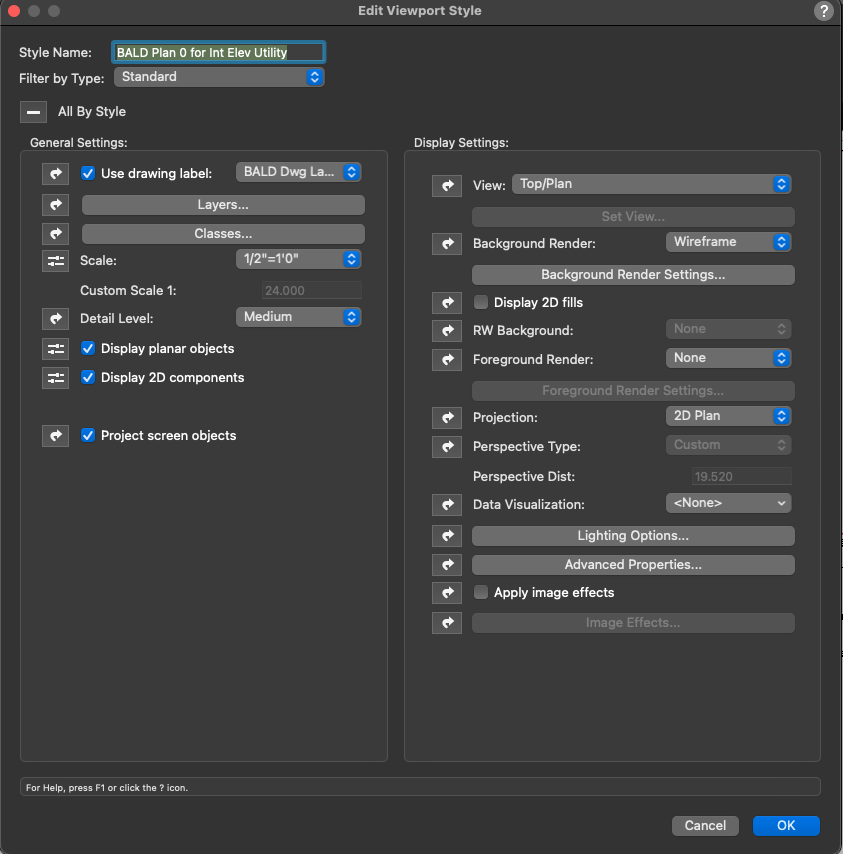Click the icon beside Data Visualization
Viewport: 843px width, 854px height.
(x=447, y=504)
